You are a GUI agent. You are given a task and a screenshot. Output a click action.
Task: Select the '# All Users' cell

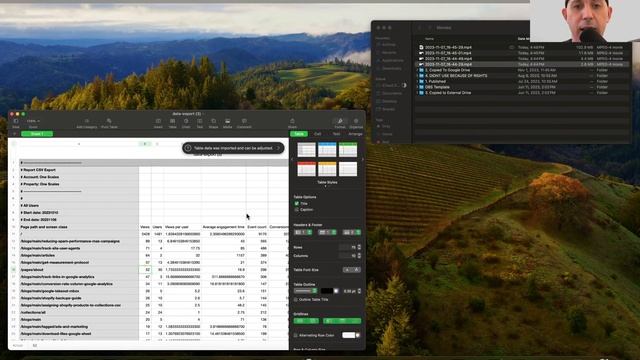pyautogui.click(x=79, y=206)
